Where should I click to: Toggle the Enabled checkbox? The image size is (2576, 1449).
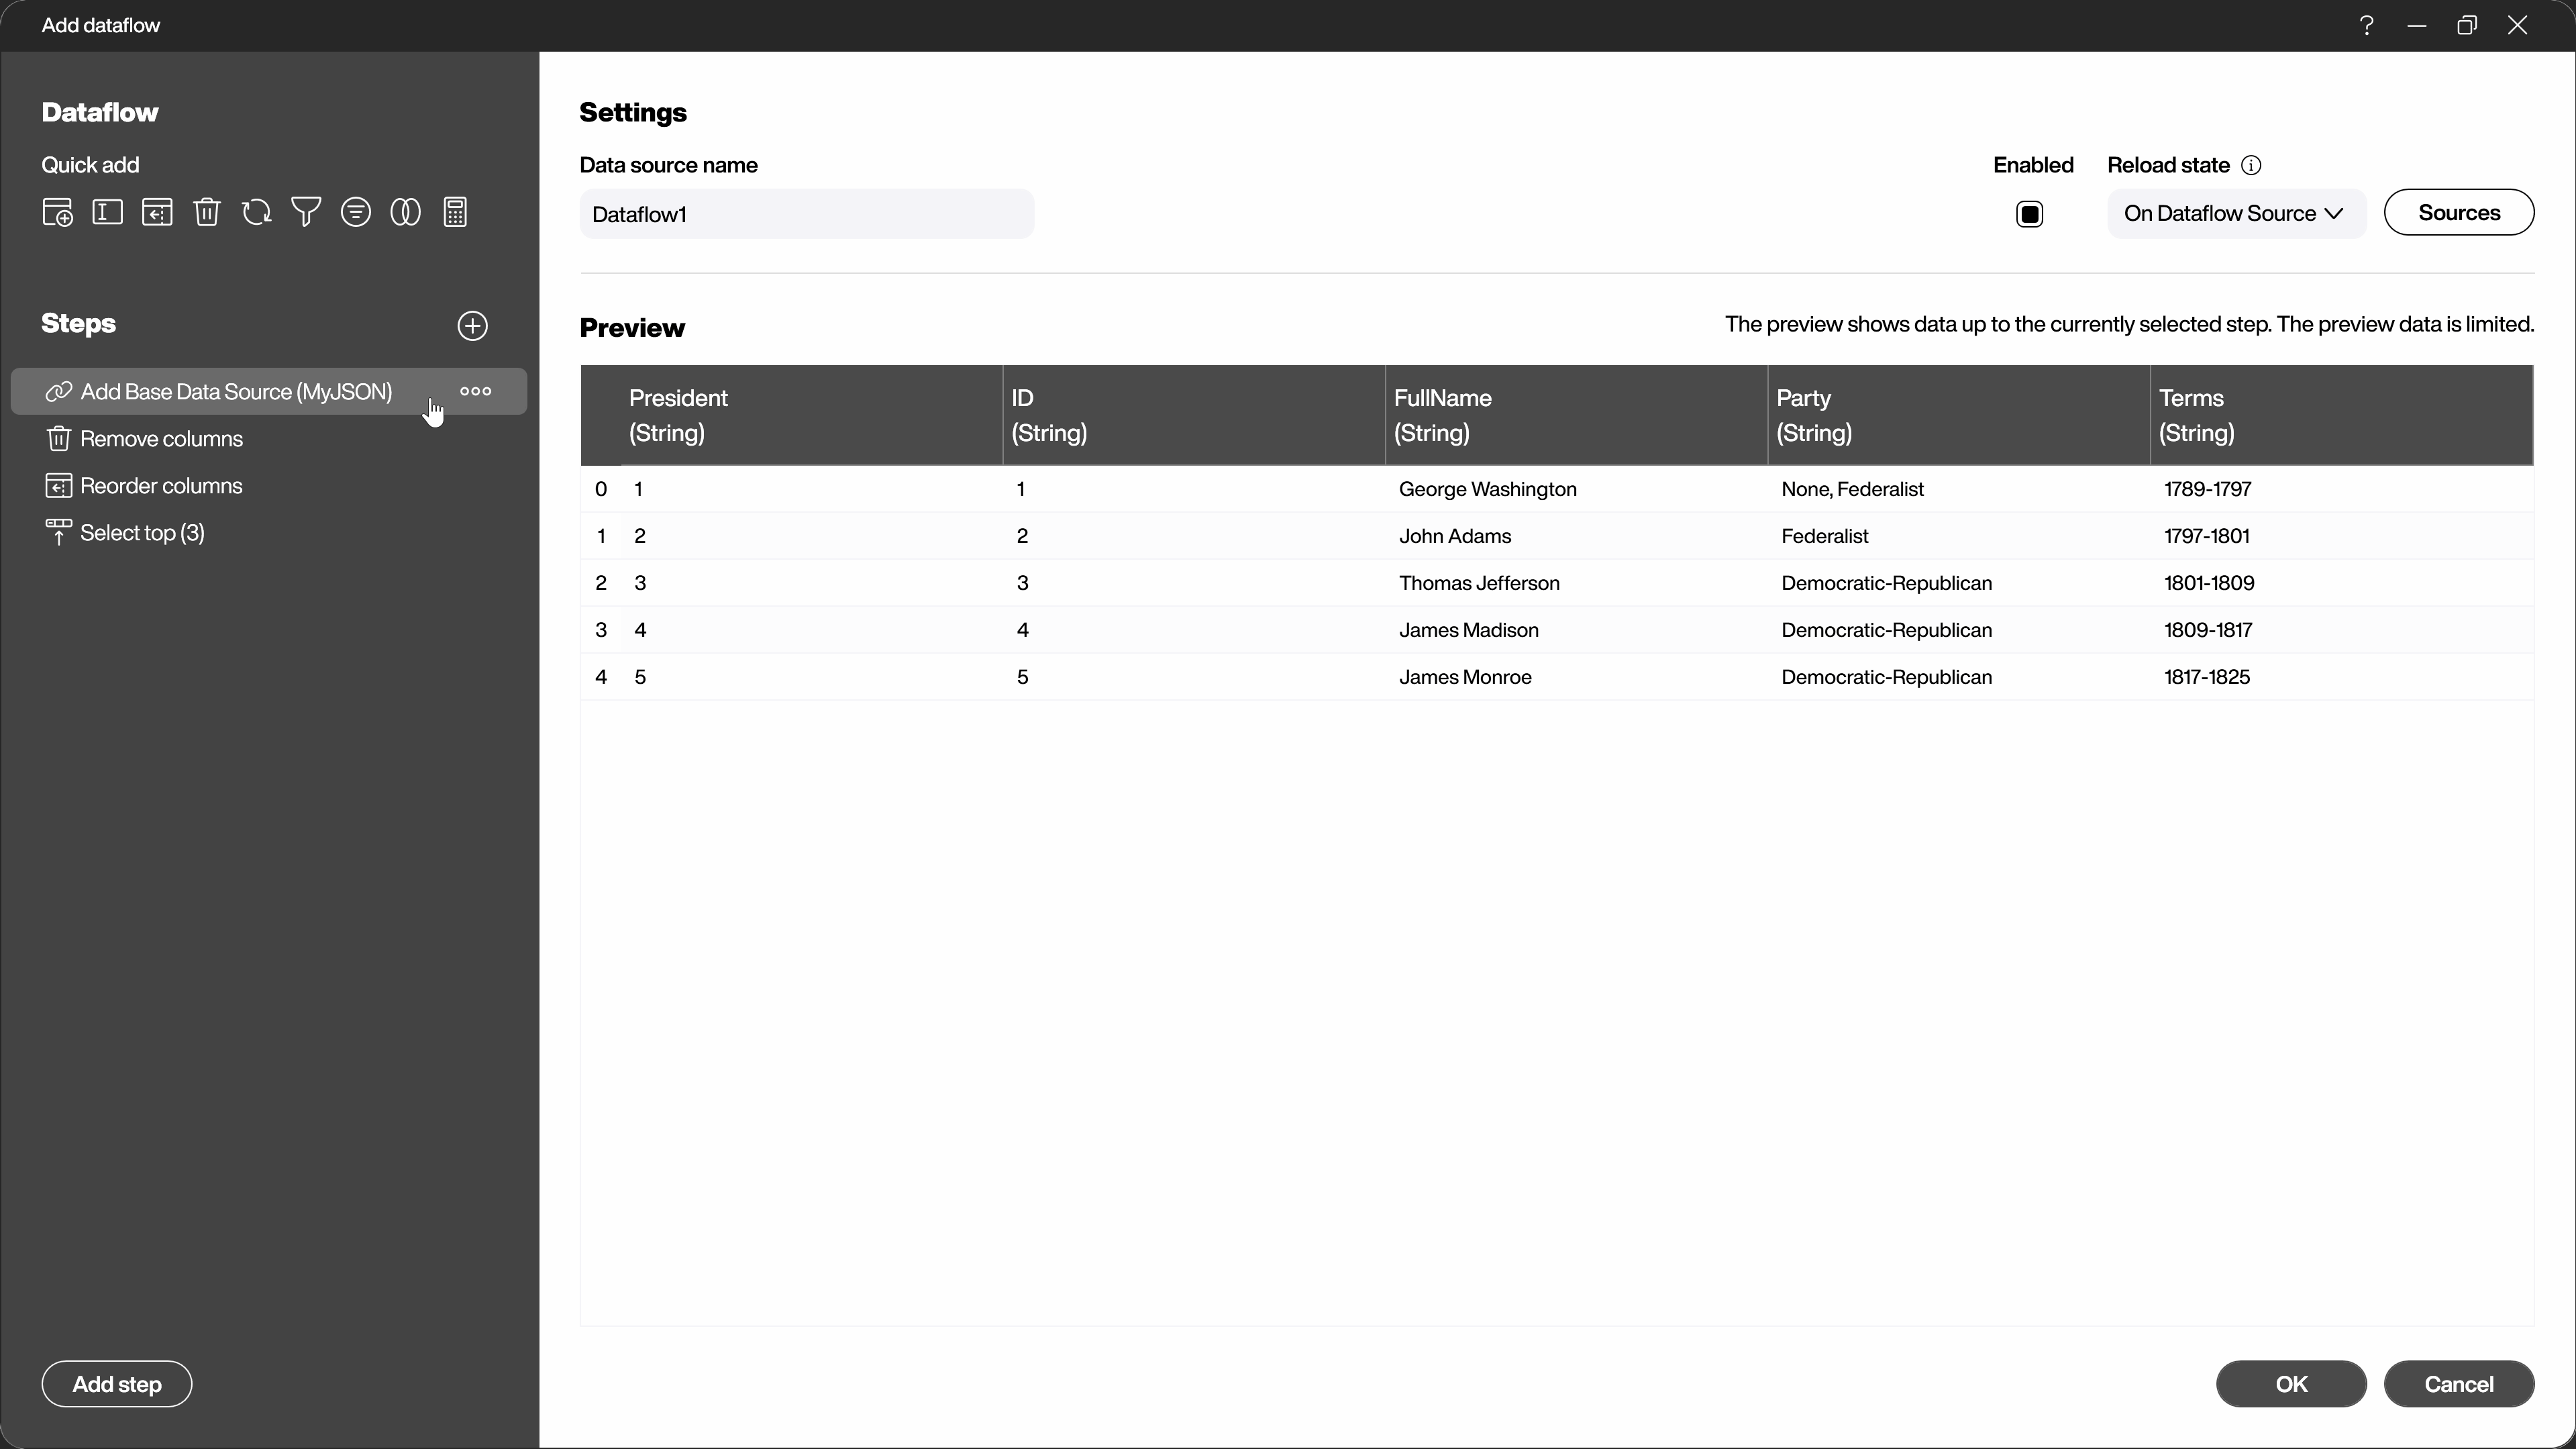(2030, 214)
